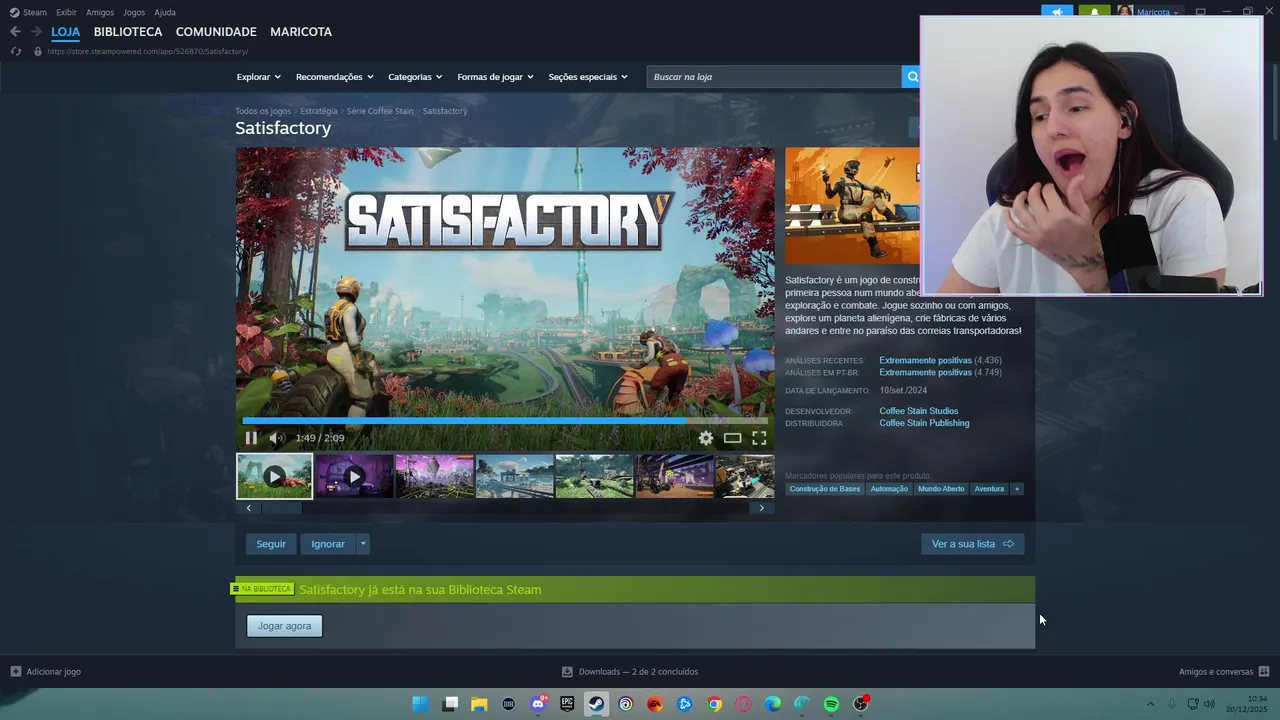Click the store search magnifier button
The height and width of the screenshot is (720, 1280).
tap(911, 77)
